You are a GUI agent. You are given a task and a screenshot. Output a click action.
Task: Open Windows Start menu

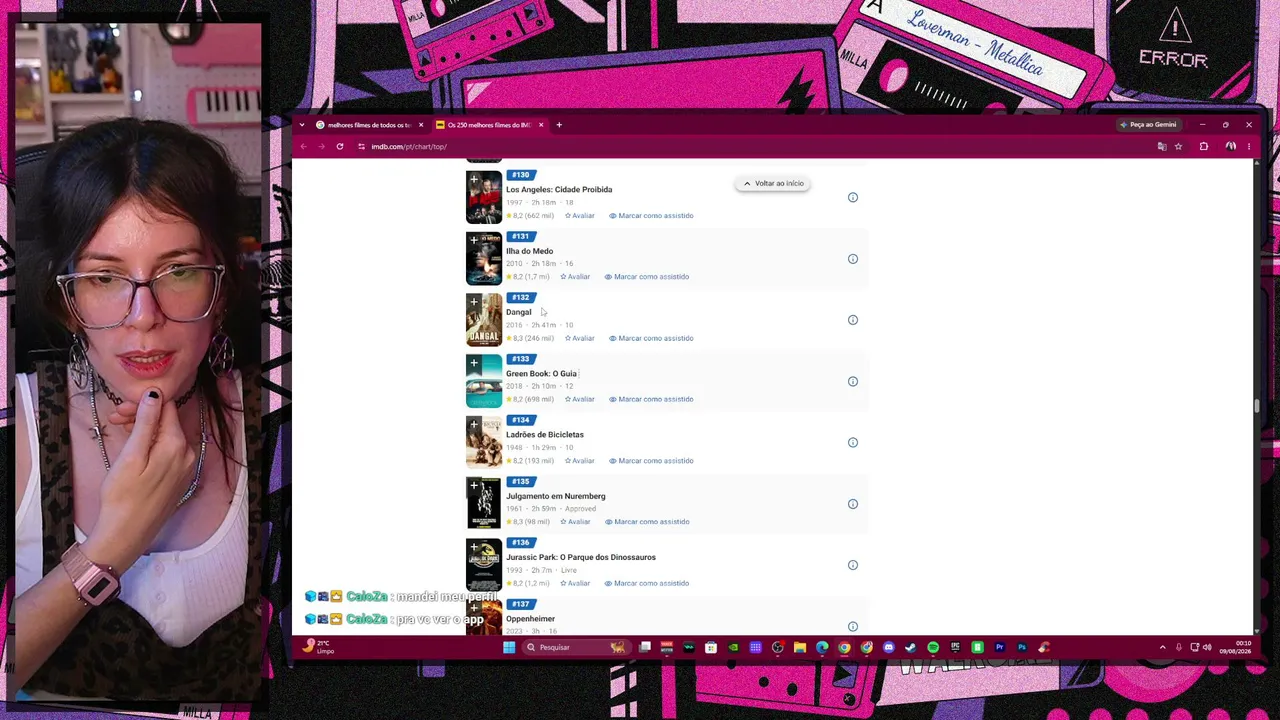pos(509,648)
